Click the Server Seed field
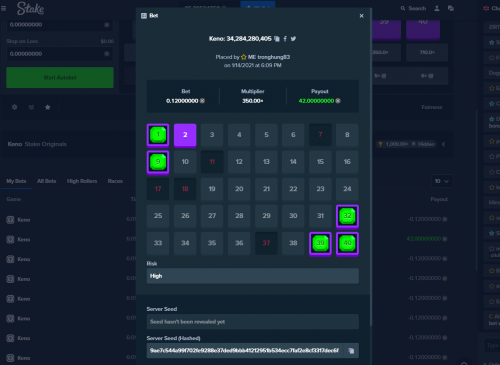 [x=253, y=322]
